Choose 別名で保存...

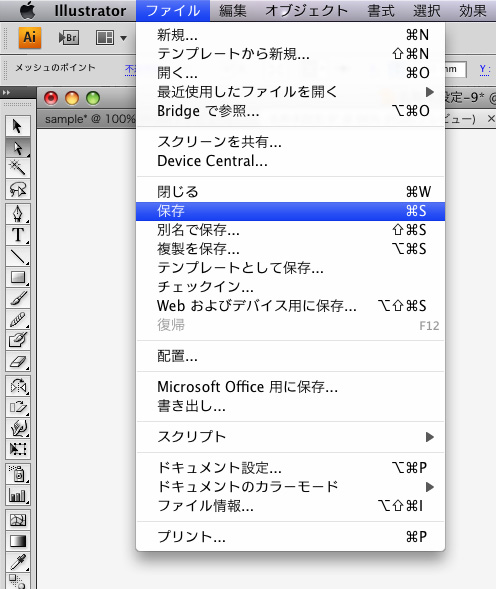(x=290, y=230)
